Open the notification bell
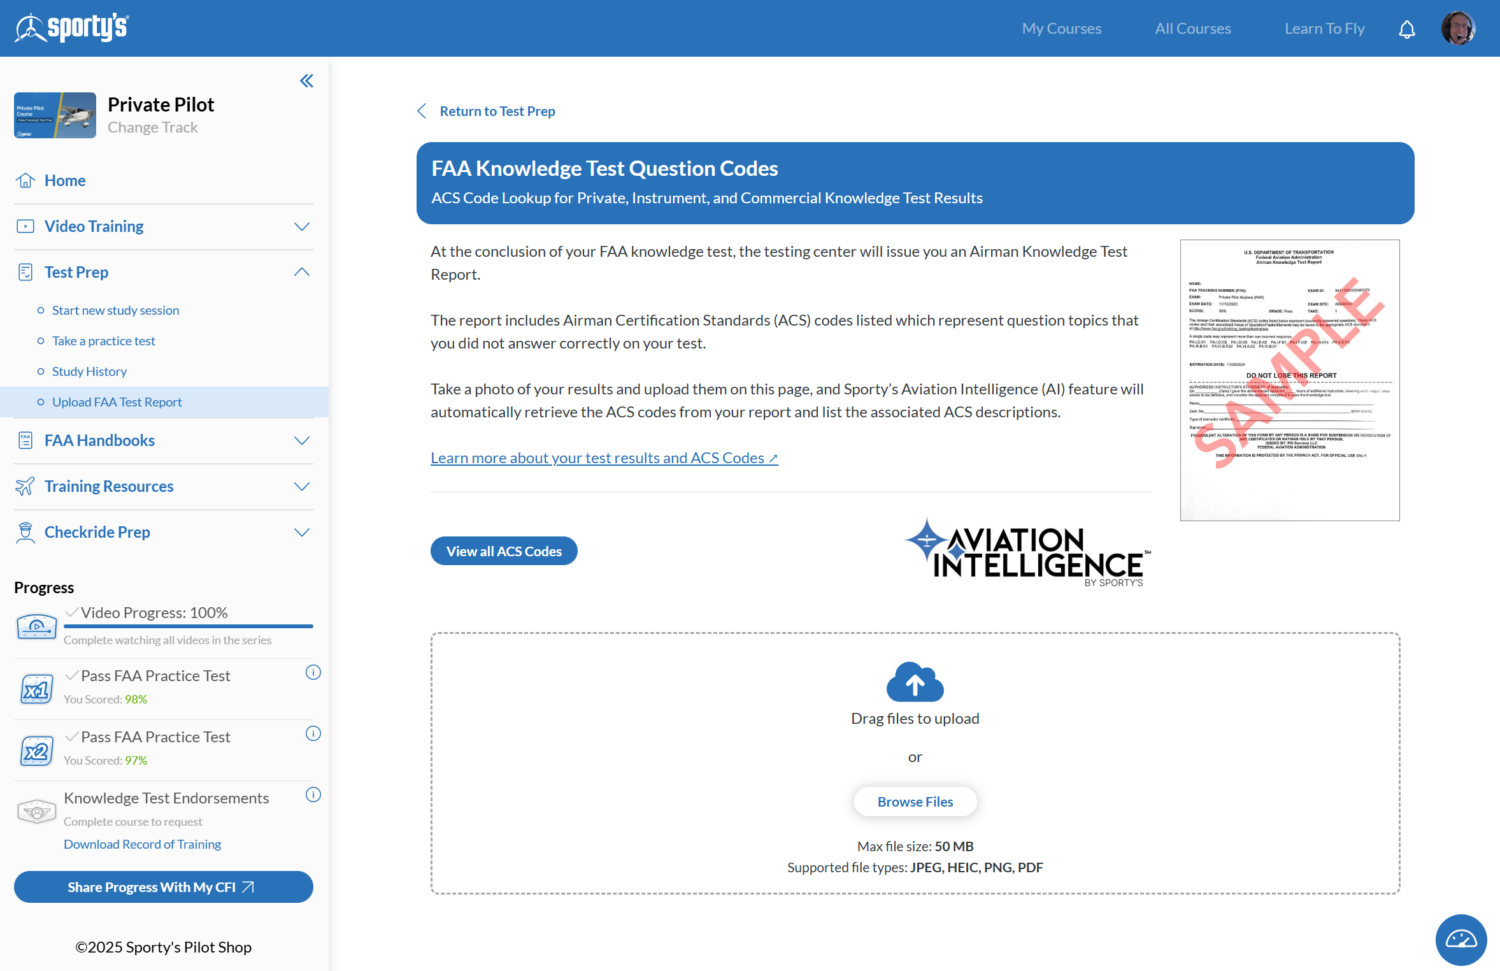Image resolution: width=1500 pixels, height=971 pixels. point(1407,28)
